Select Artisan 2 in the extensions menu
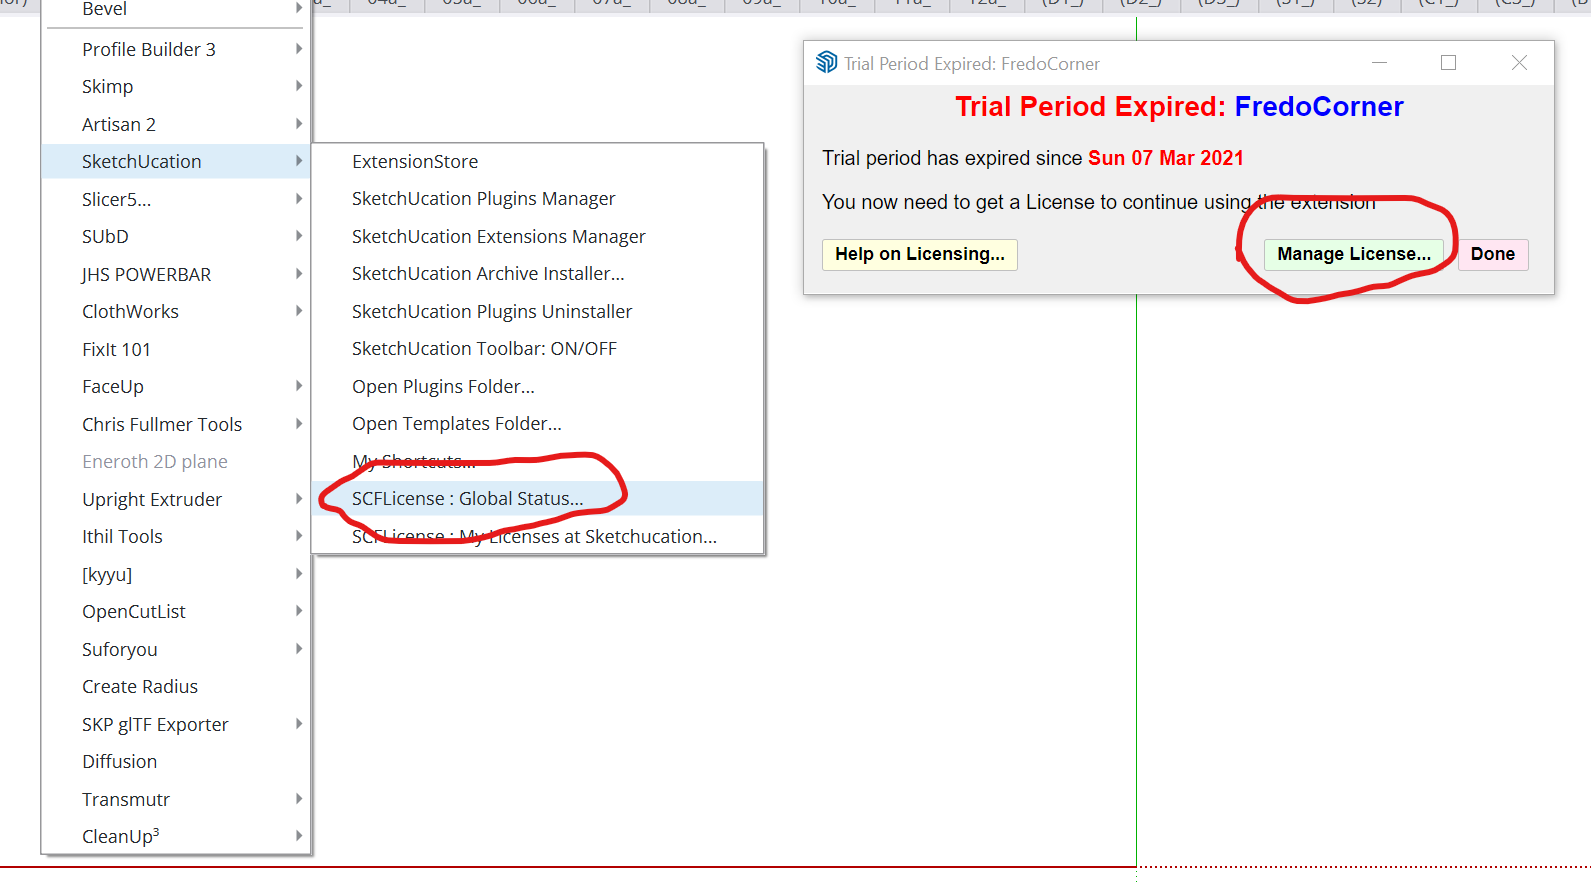 click(x=176, y=124)
